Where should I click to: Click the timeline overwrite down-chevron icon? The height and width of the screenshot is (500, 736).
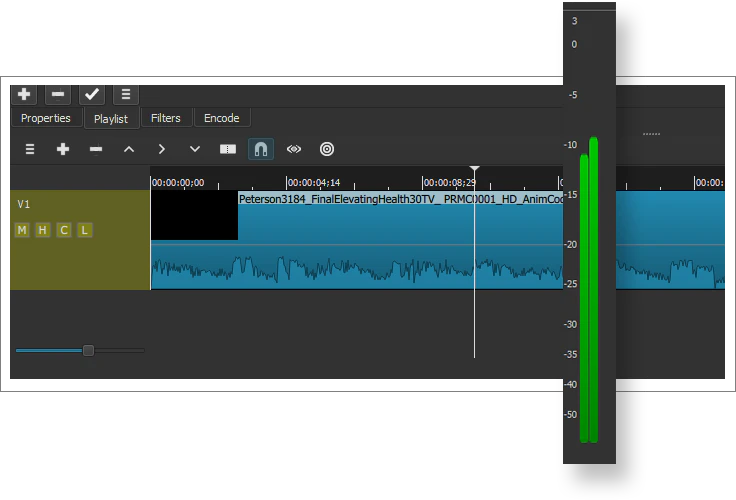[x=195, y=149]
